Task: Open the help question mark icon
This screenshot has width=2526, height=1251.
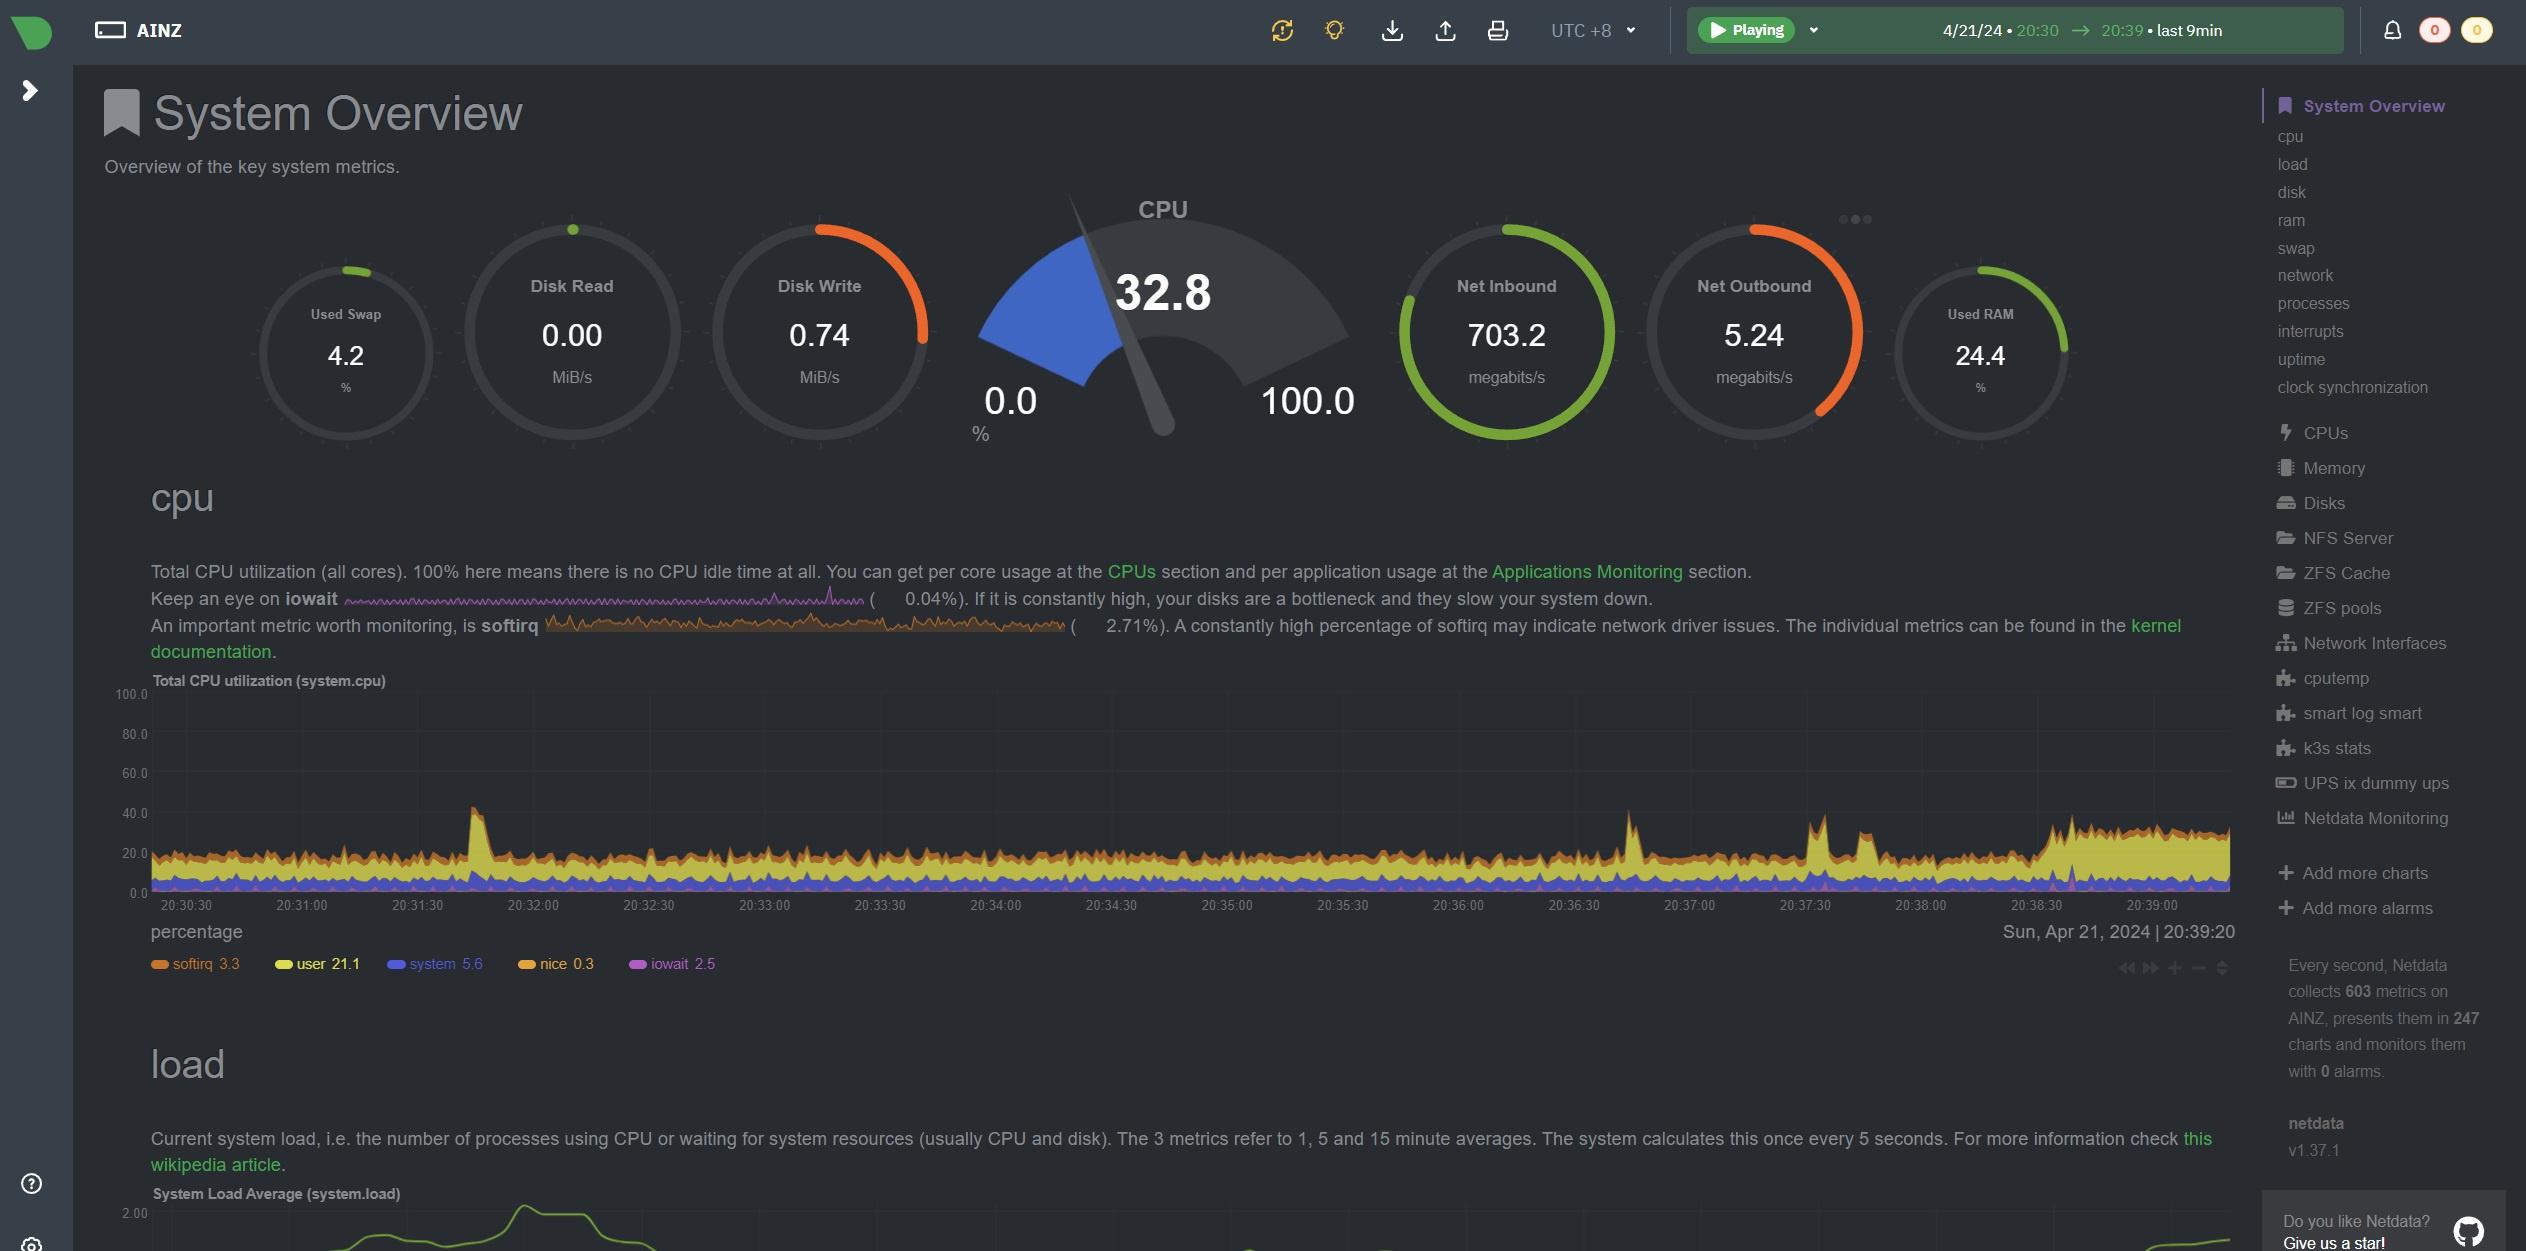Action: point(32,1184)
